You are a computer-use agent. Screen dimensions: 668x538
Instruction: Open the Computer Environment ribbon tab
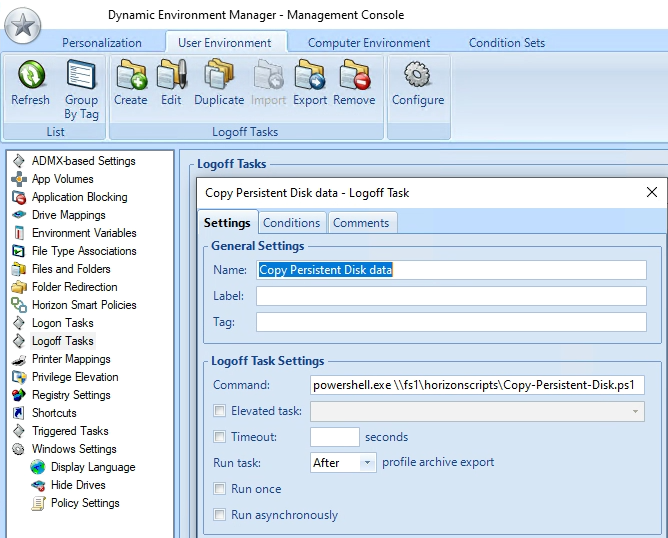pos(369,43)
